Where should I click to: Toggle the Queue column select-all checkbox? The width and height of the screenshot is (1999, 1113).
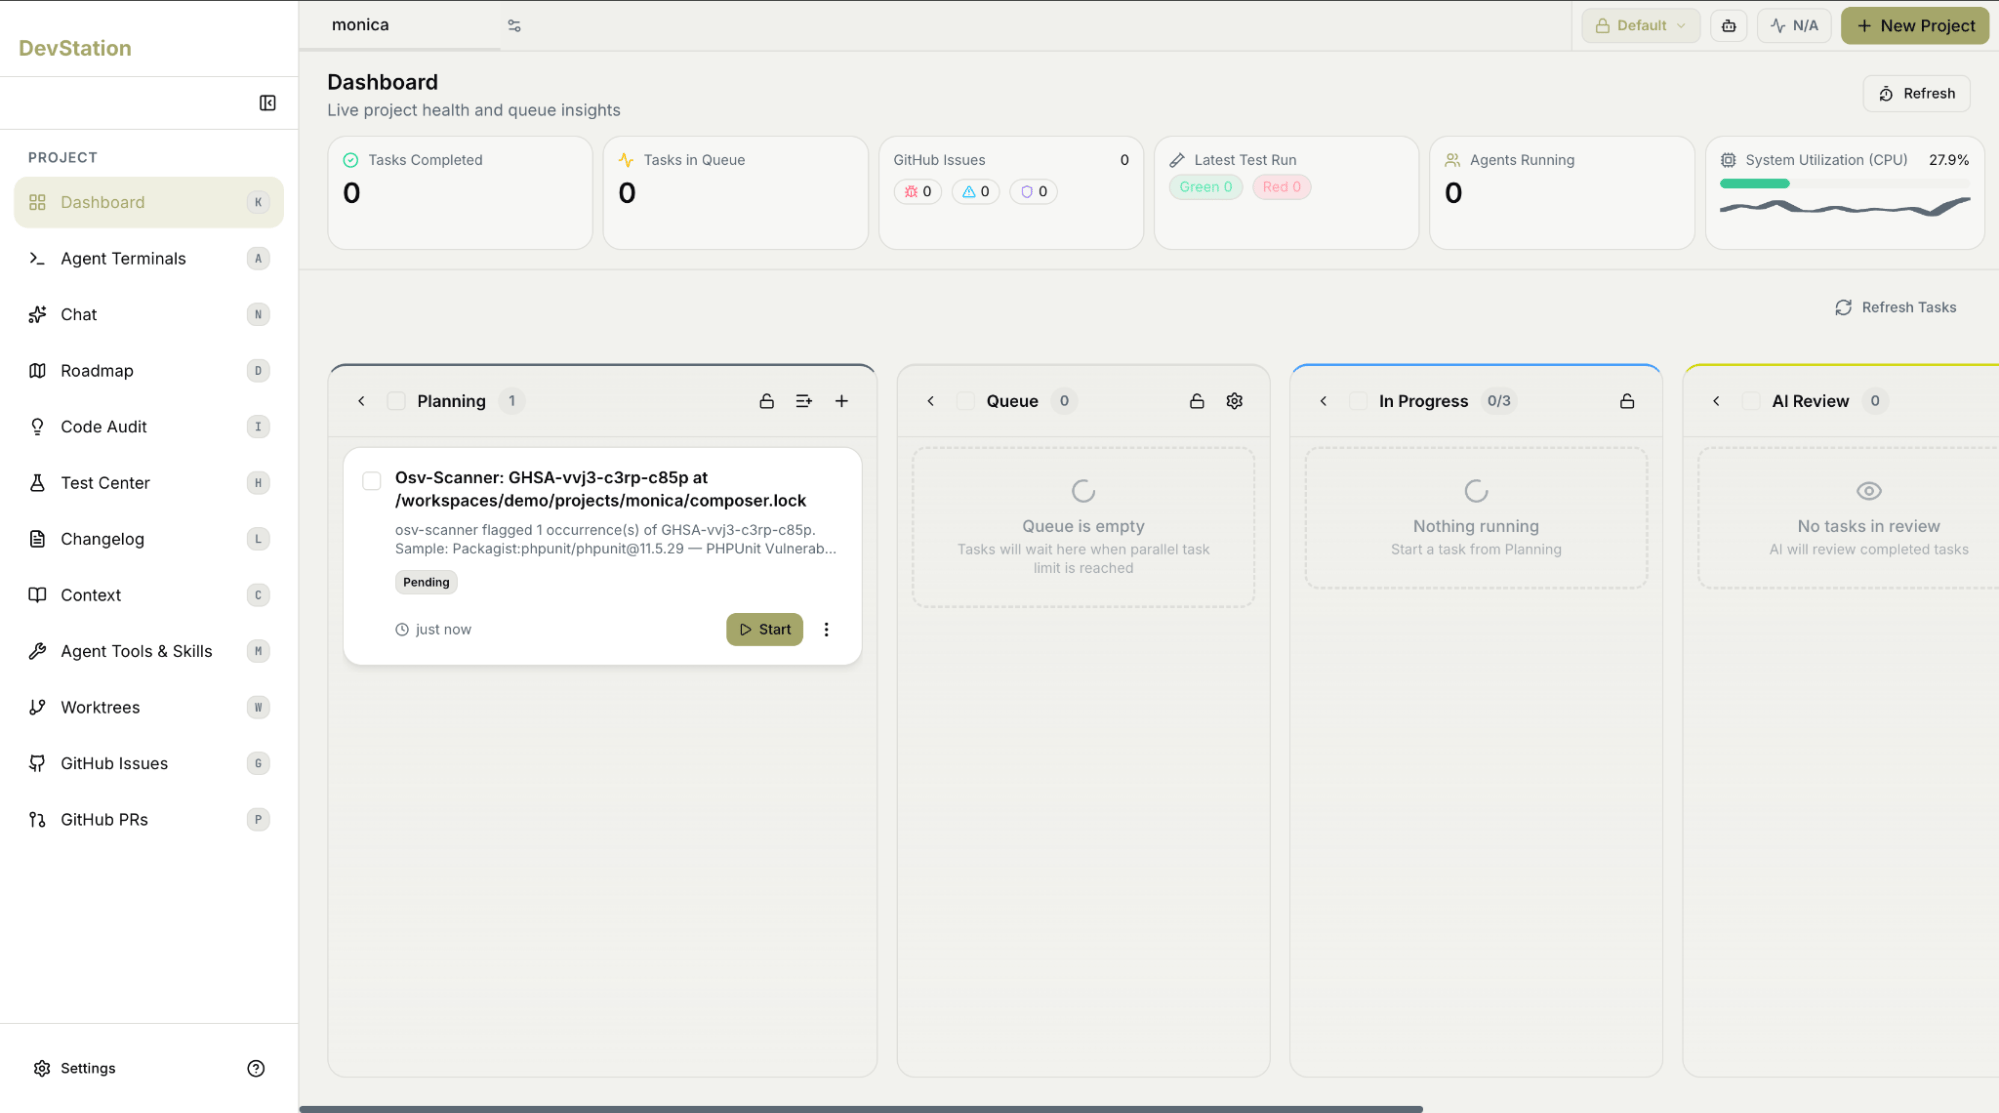965,401
